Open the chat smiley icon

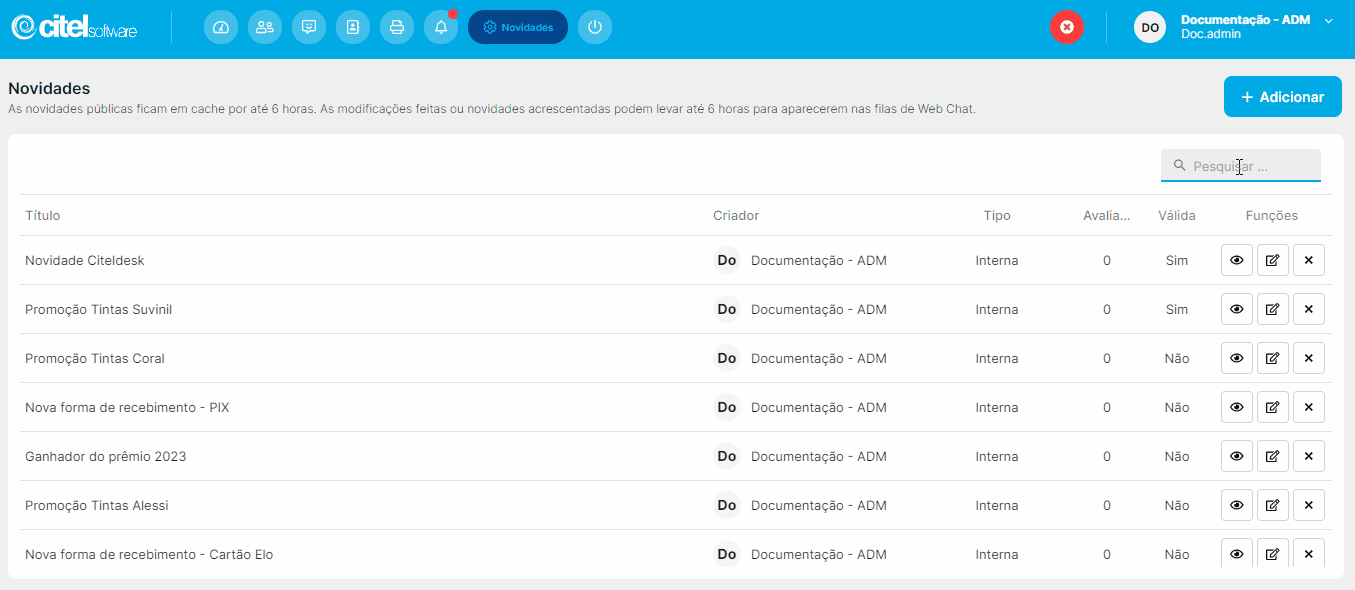coord(309,27)
